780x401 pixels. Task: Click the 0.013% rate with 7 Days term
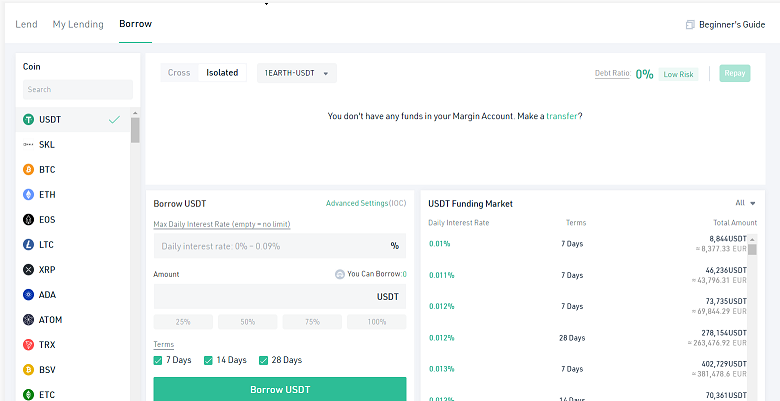click(441, 369)
